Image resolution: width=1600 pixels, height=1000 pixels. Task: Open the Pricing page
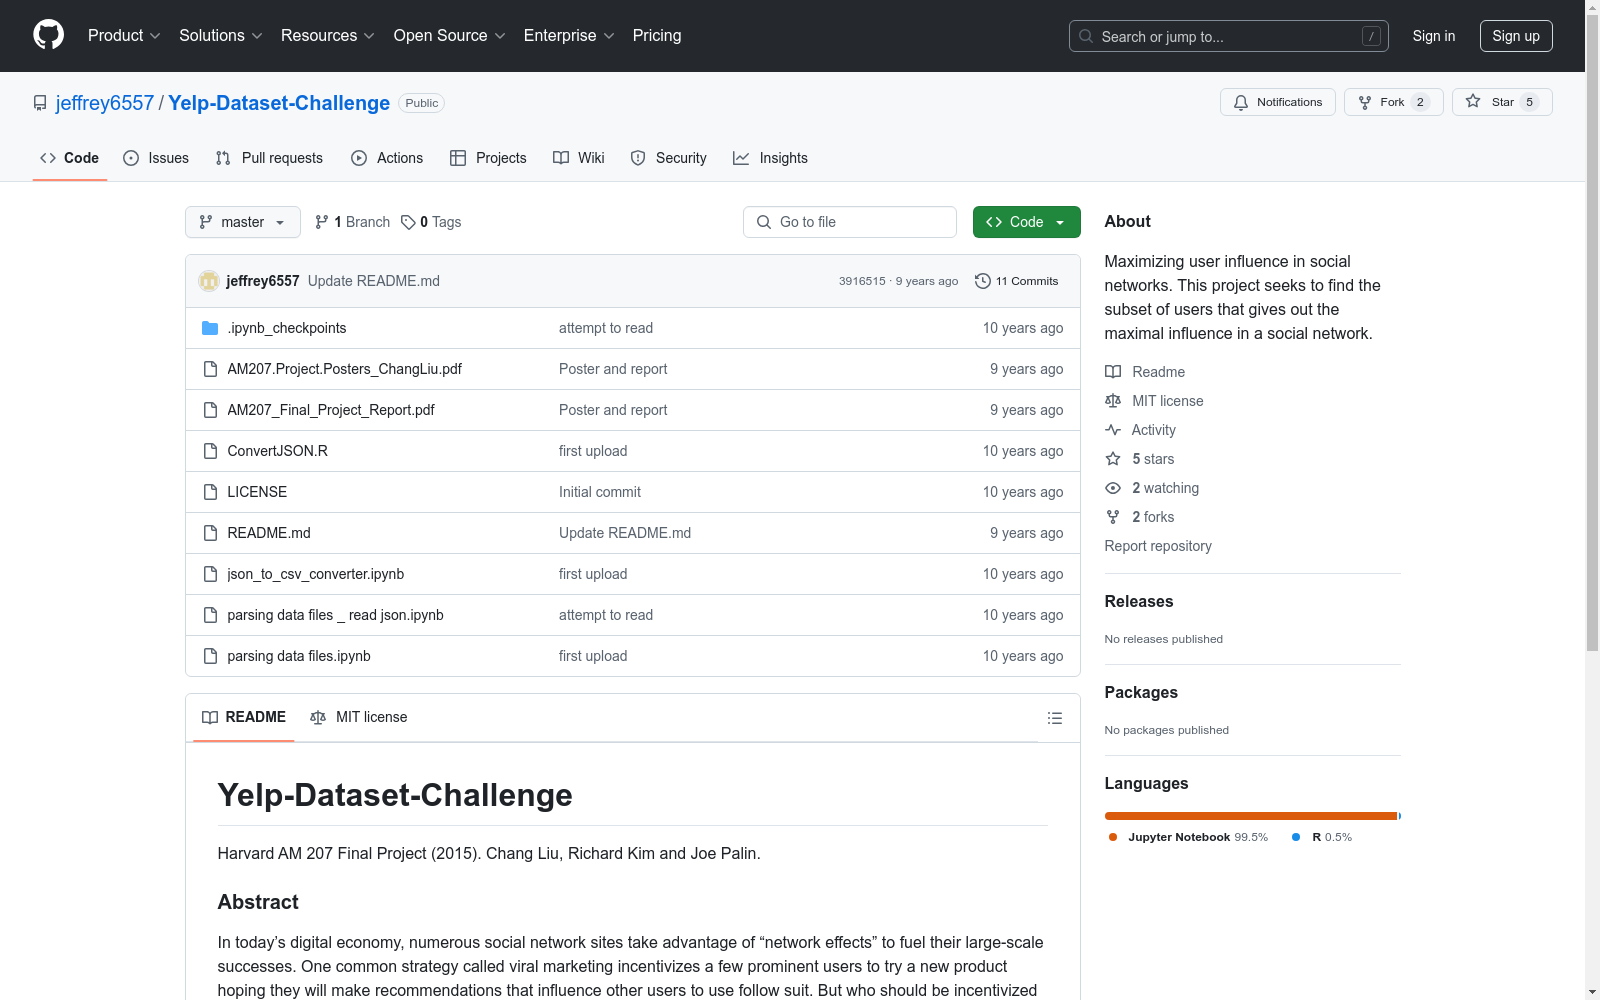657,35
